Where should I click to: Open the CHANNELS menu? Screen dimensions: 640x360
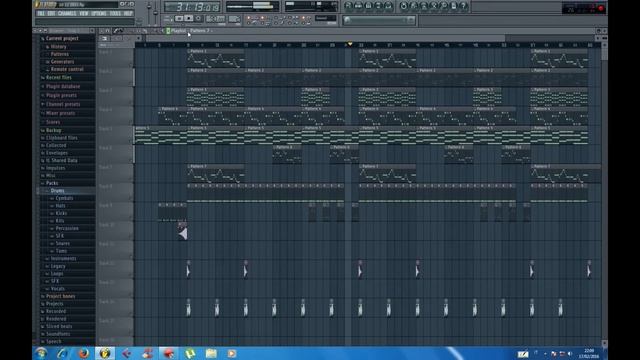(67, 13)
